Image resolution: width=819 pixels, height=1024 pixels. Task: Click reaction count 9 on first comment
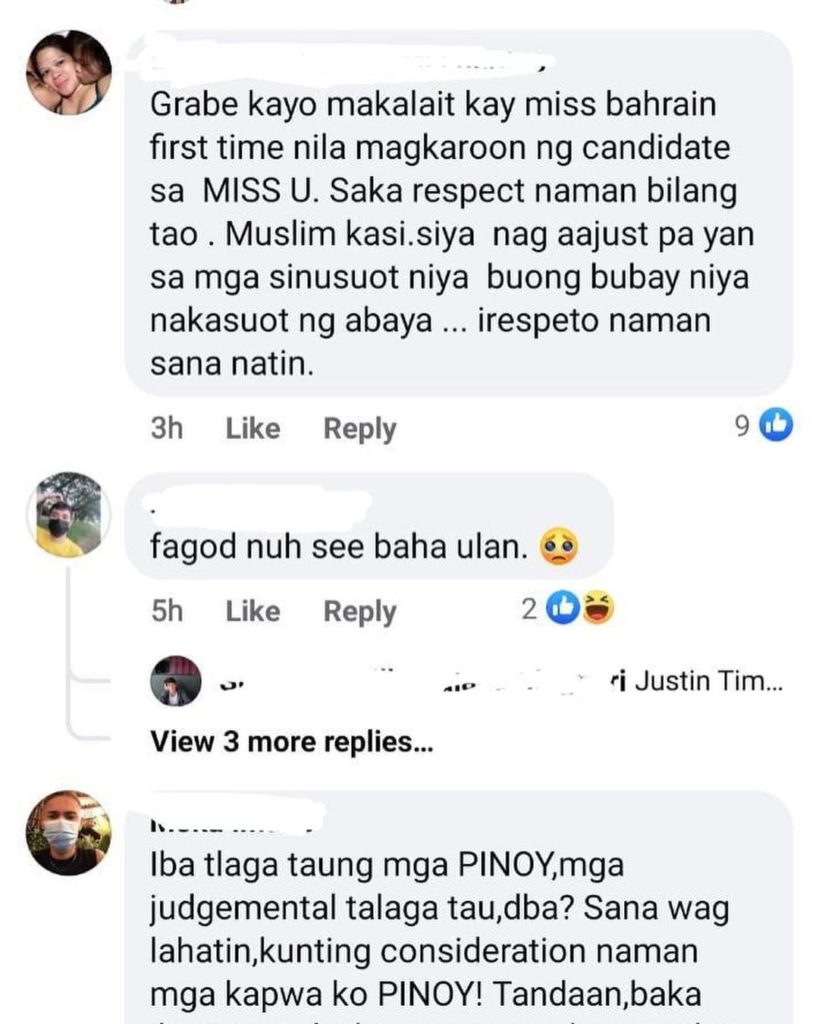tap(743, 426)
